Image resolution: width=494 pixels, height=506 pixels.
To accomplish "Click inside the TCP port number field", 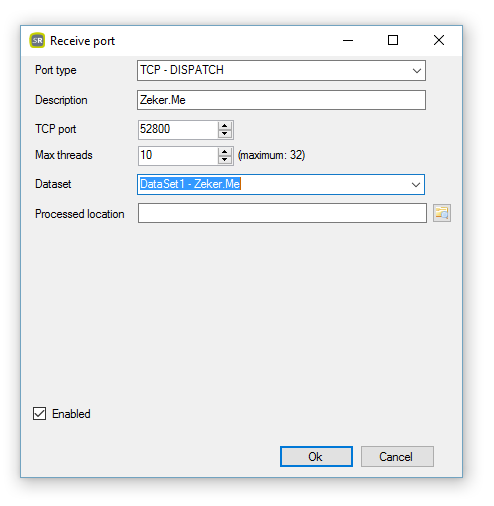I will [x=178, y=130].
